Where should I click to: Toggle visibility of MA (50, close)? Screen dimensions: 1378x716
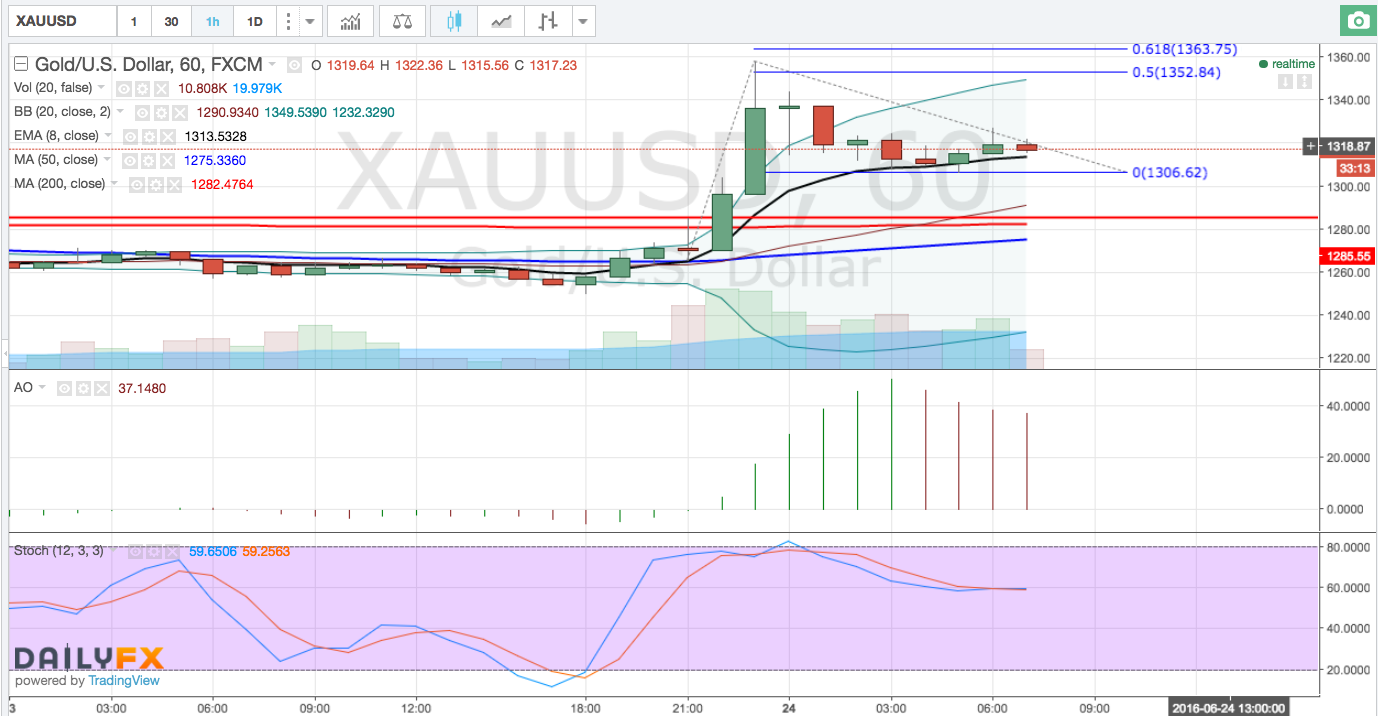pos(127,160)
